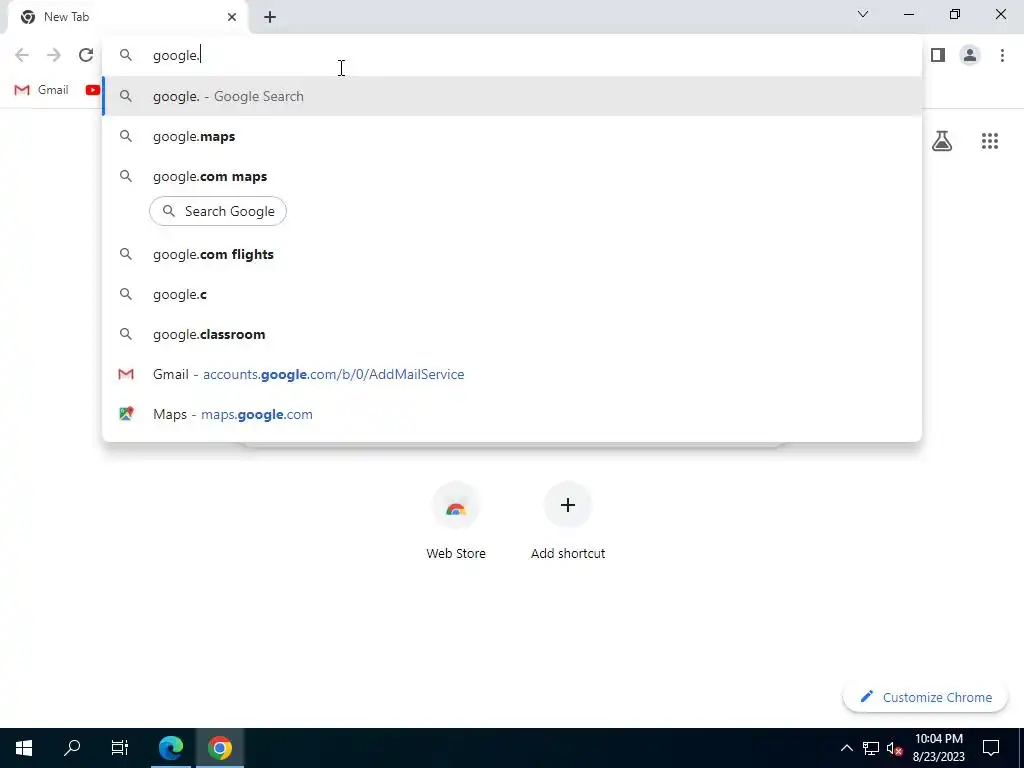The width and height of the screenshot is (1024, 768).
Task: Open the Web Store shortcut
Action: click(x=456, y=521)
